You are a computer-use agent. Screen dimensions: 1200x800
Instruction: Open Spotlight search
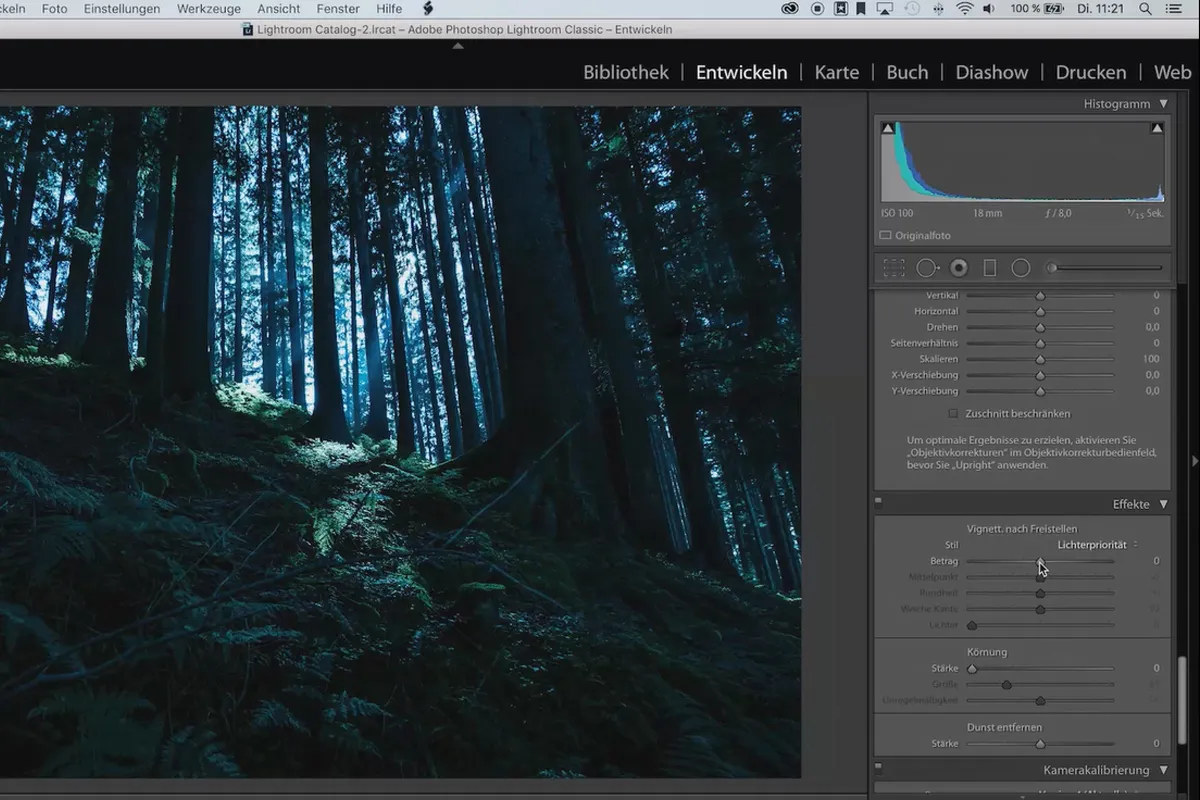point(1145,9)
